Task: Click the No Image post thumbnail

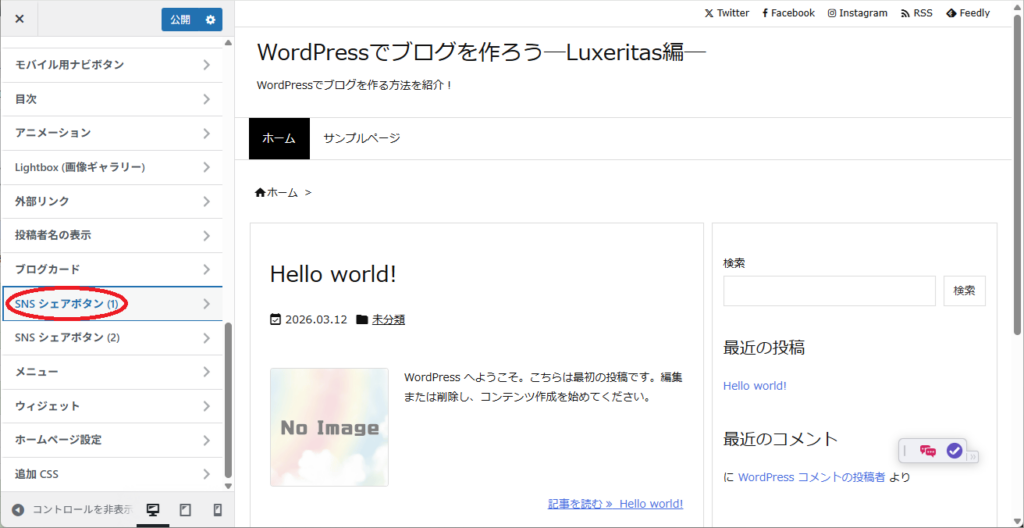Action: (329, 427)
